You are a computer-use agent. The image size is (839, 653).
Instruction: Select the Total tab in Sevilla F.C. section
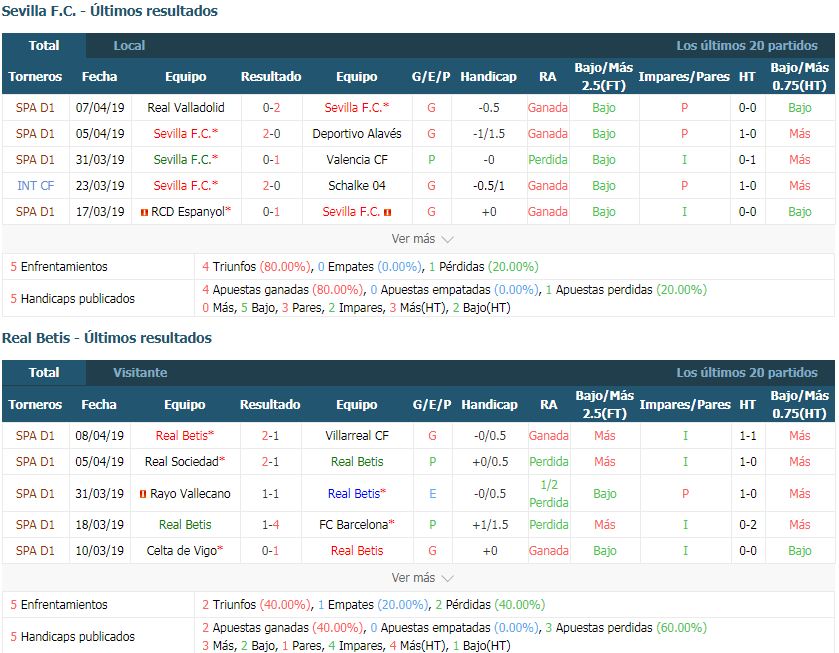(44, 45)
